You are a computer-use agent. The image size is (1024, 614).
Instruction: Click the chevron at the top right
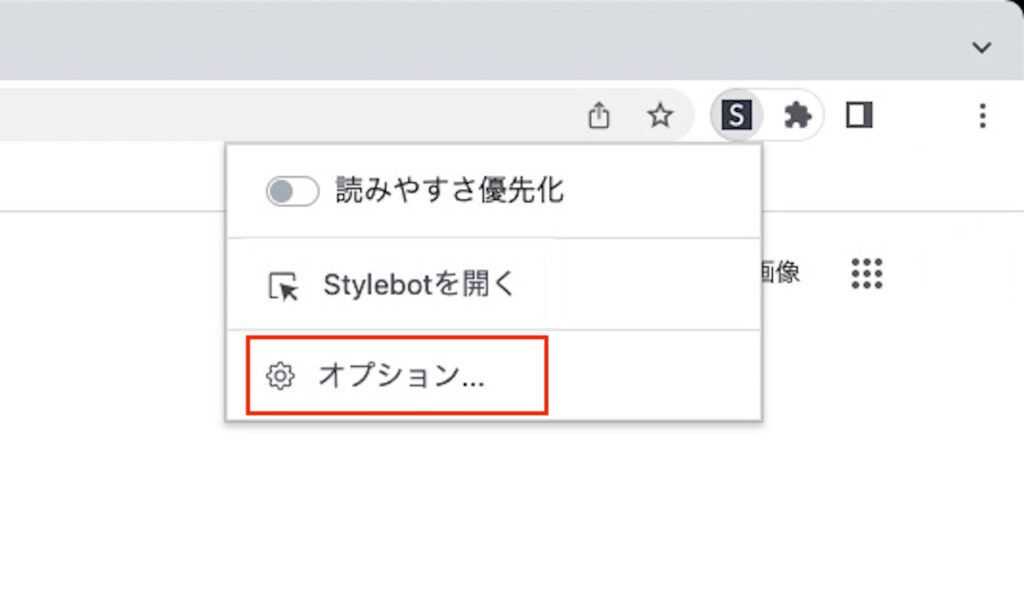(x=981, y=47)
